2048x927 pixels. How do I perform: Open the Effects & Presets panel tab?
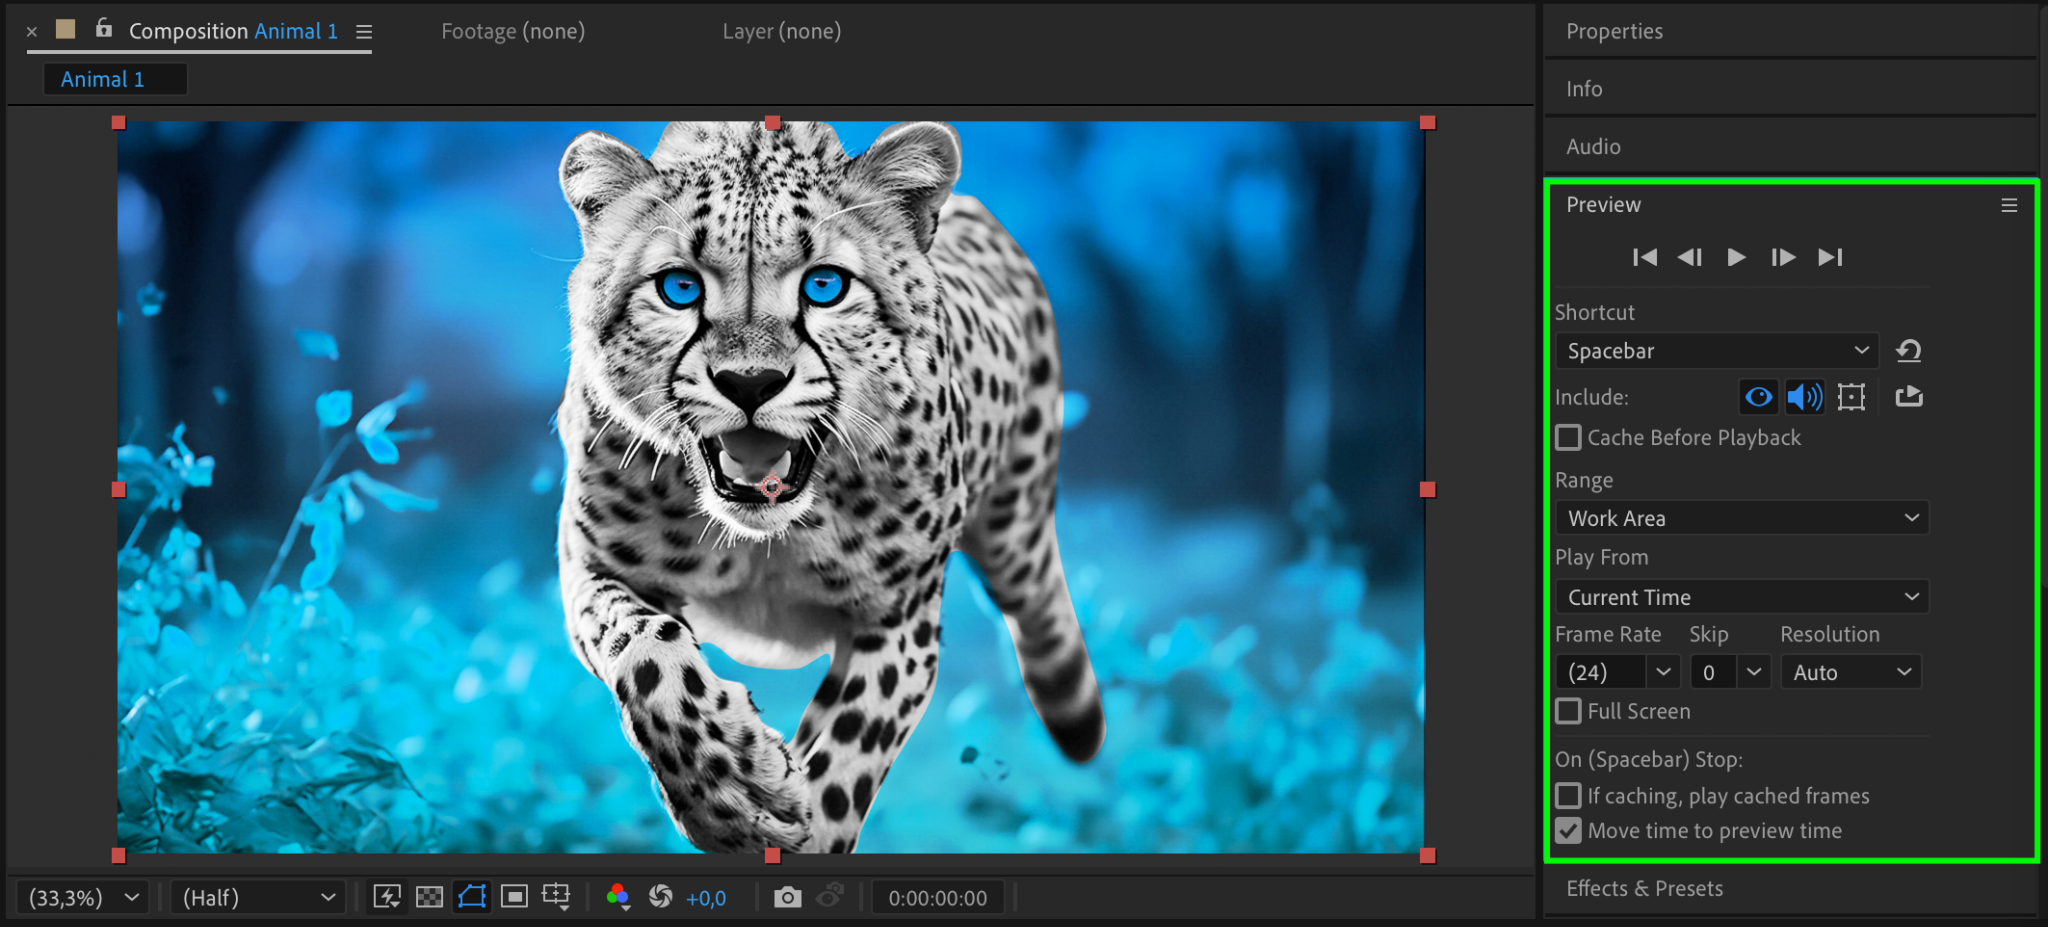click(1644, 888)
